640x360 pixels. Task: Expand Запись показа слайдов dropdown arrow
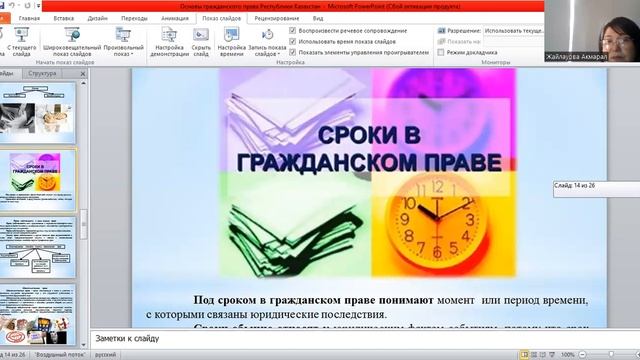tap(278, 54)
